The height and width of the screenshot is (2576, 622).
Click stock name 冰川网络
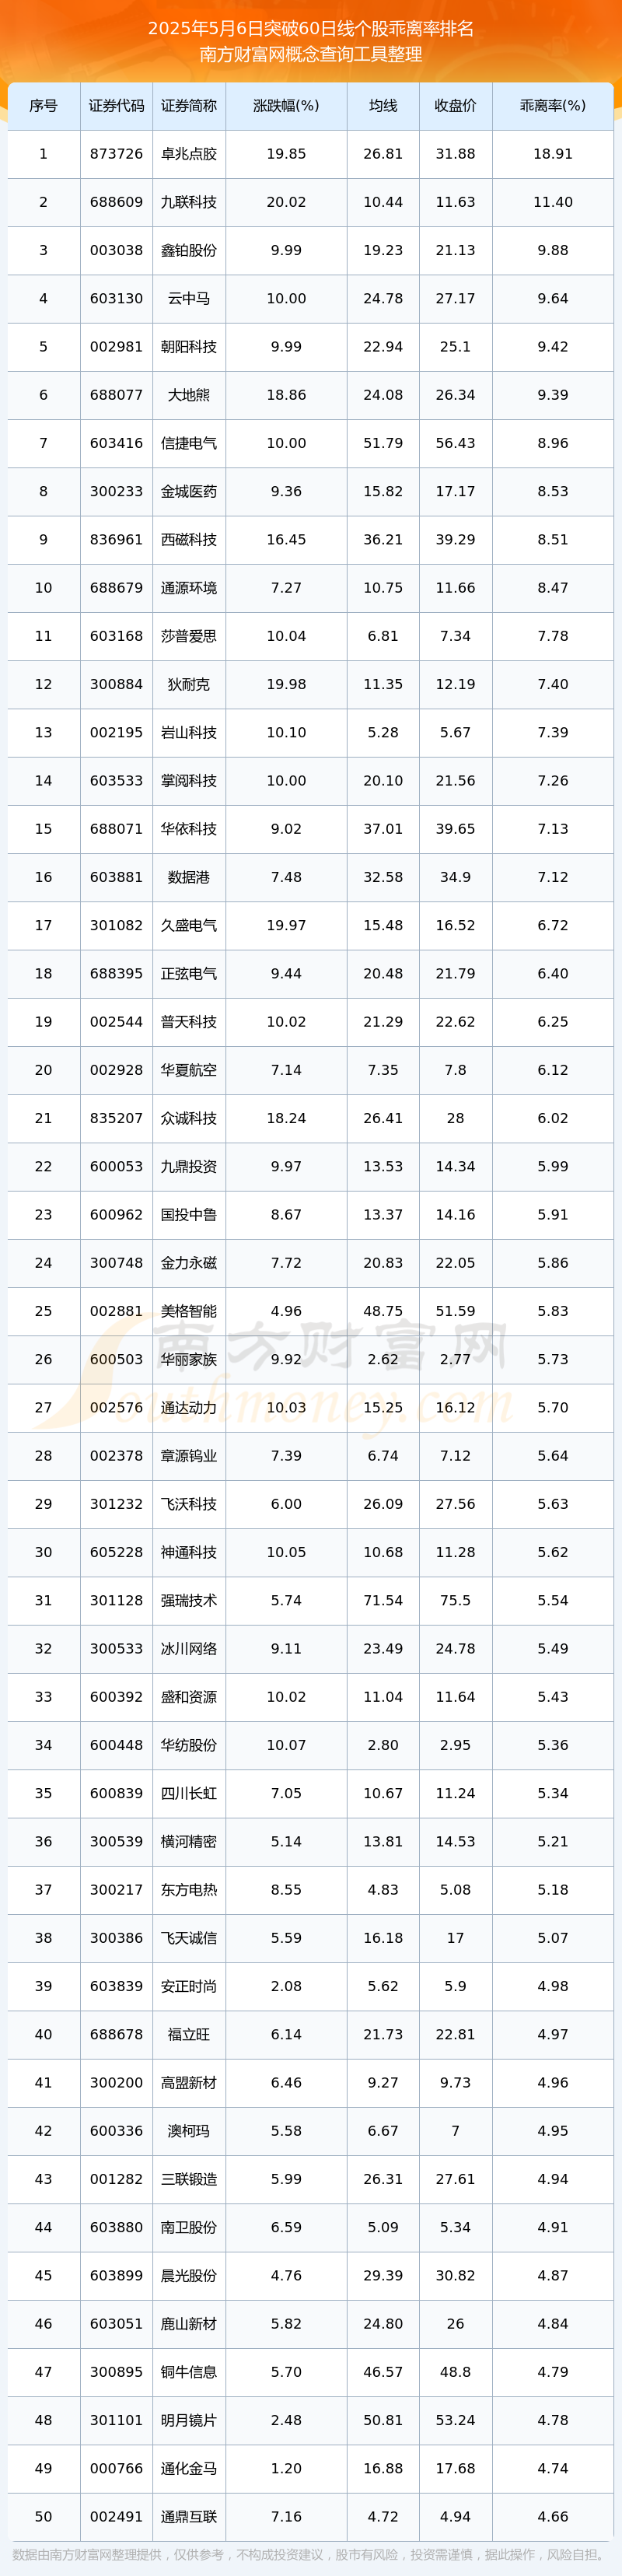click(189, 1648)
